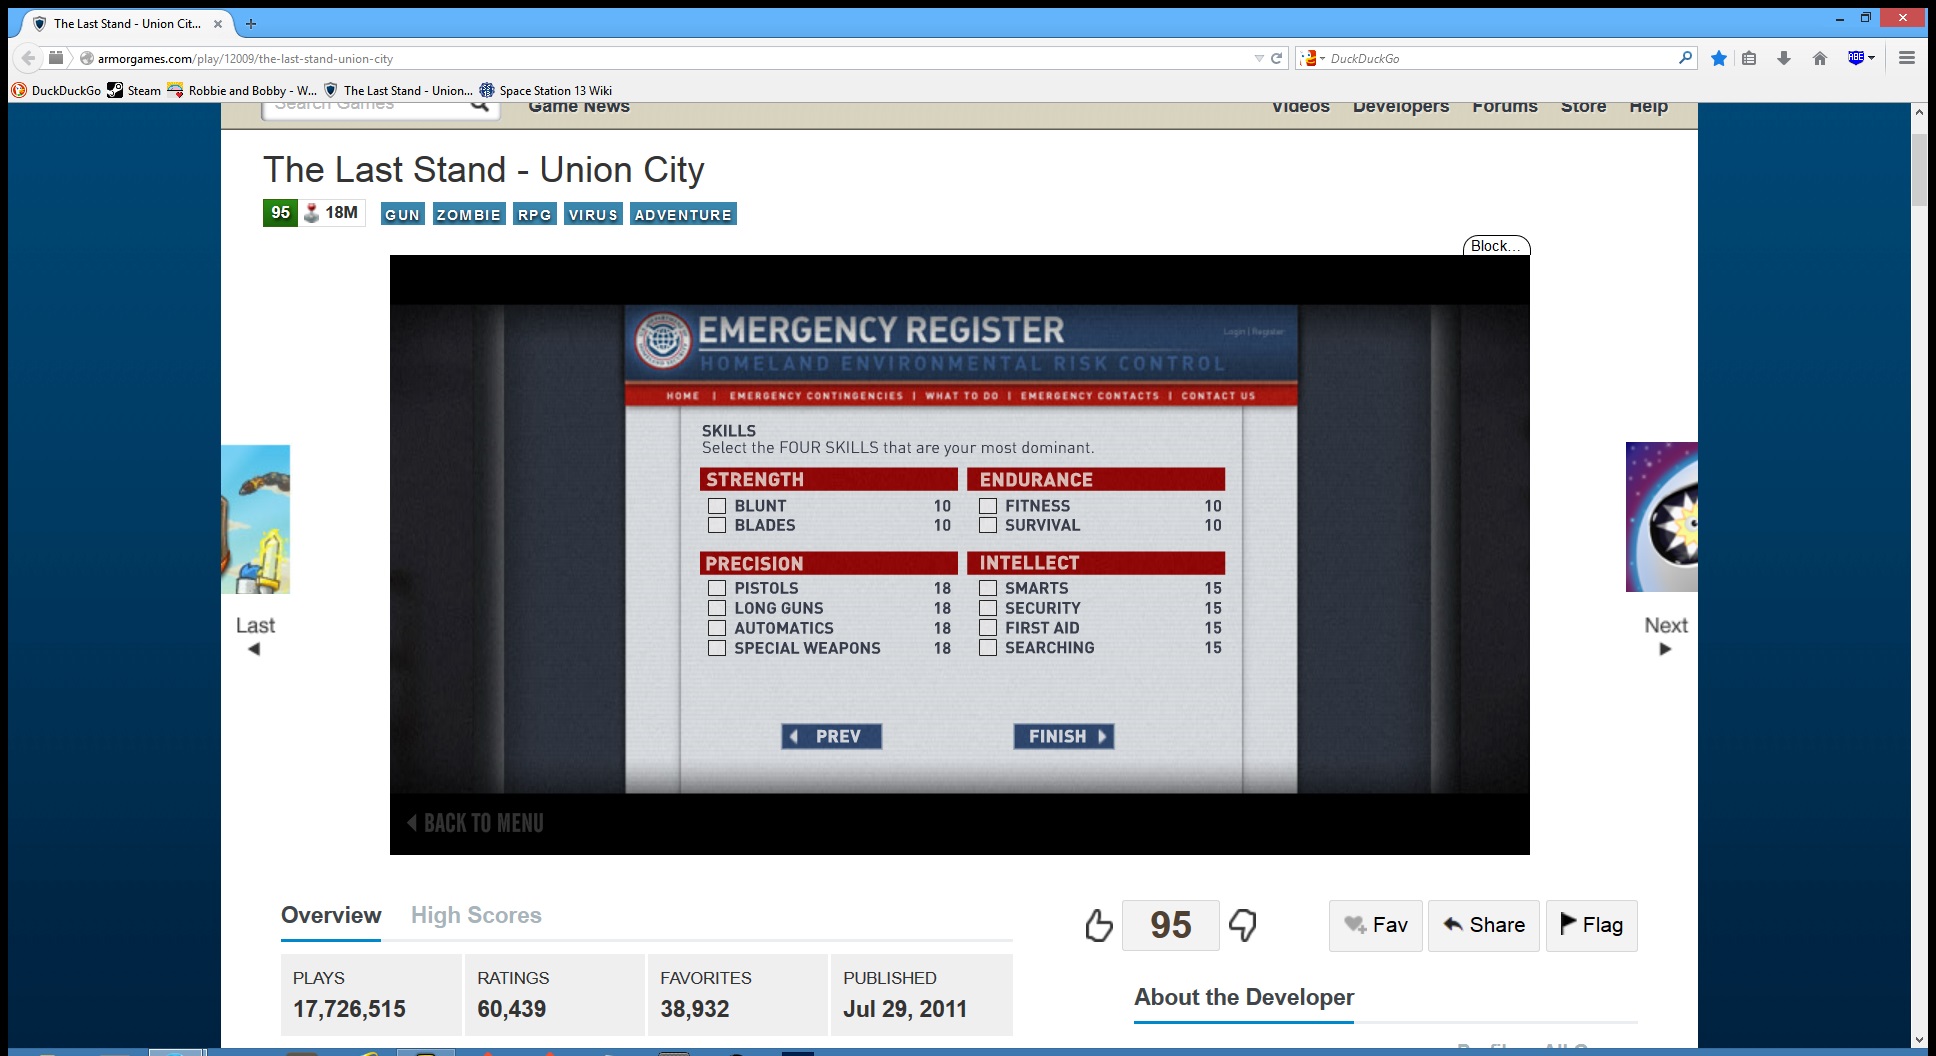The height and width of the screenshot is (1056, 1936).
Task: Open the Downloads arrow icon
Action: click(1784, 58)
